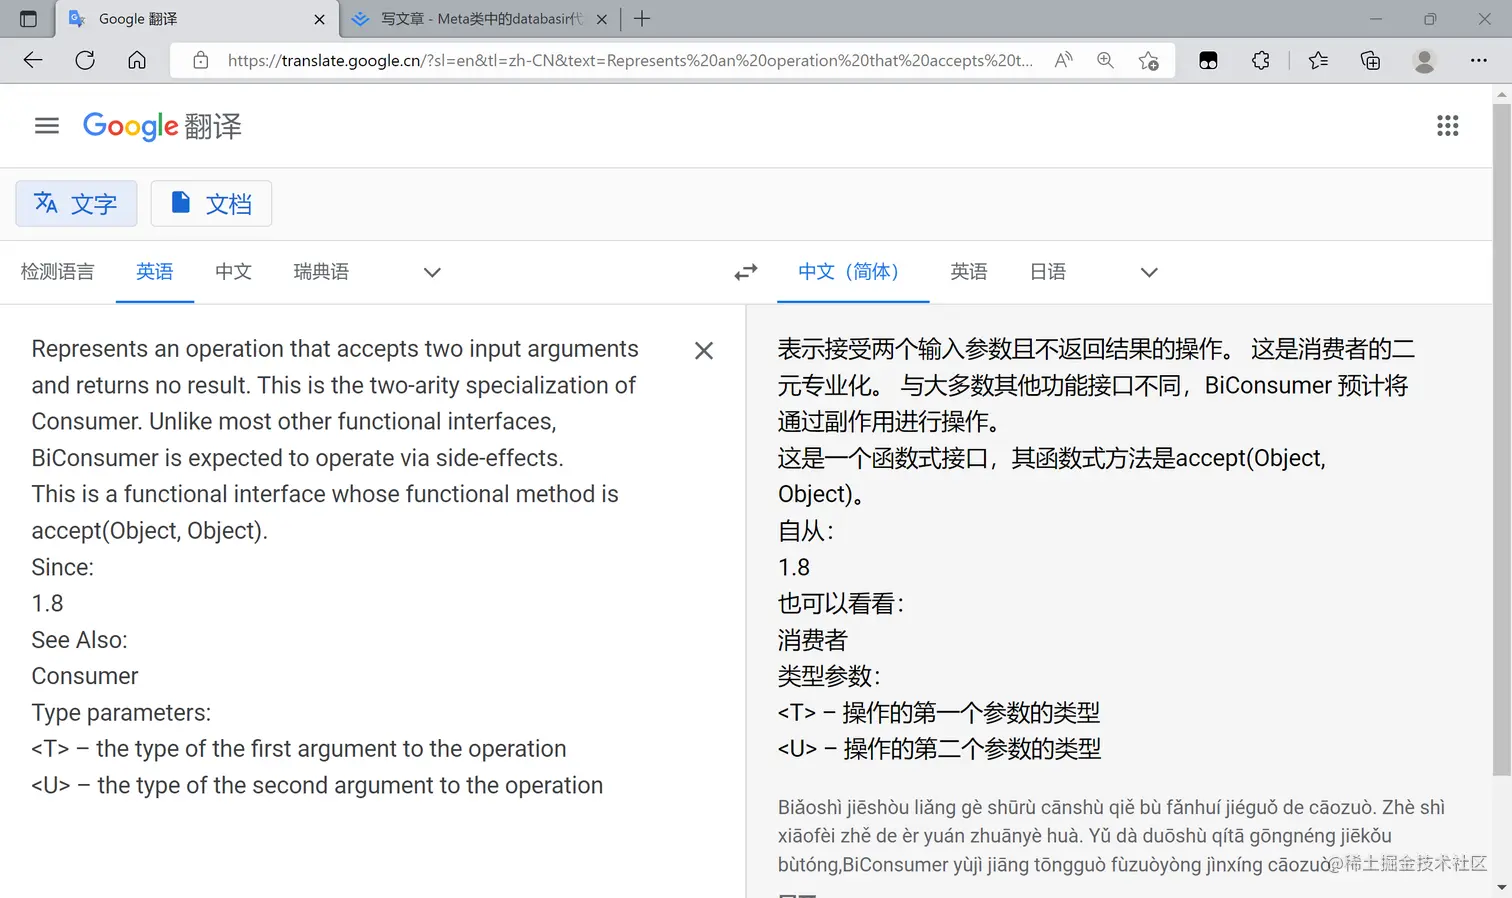The height and width of the screenshot is (898, 1512).
Task: Choose 检测语言 as source language
Action: [x=57, y=272]
